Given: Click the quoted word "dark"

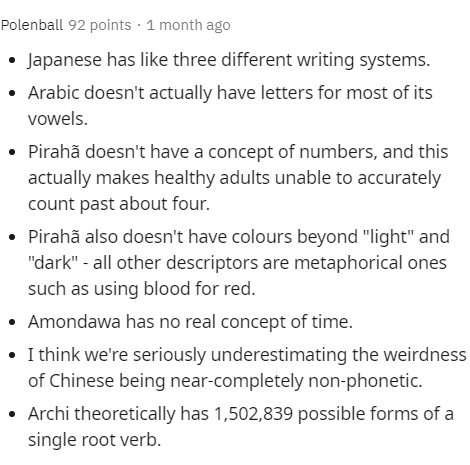Looking at the screenshot, I should [x=53, y=262].
